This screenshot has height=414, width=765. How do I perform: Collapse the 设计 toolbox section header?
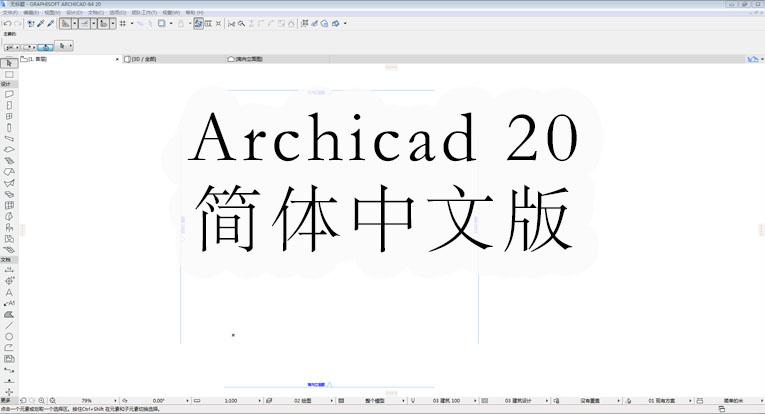(x=9, y=84)
